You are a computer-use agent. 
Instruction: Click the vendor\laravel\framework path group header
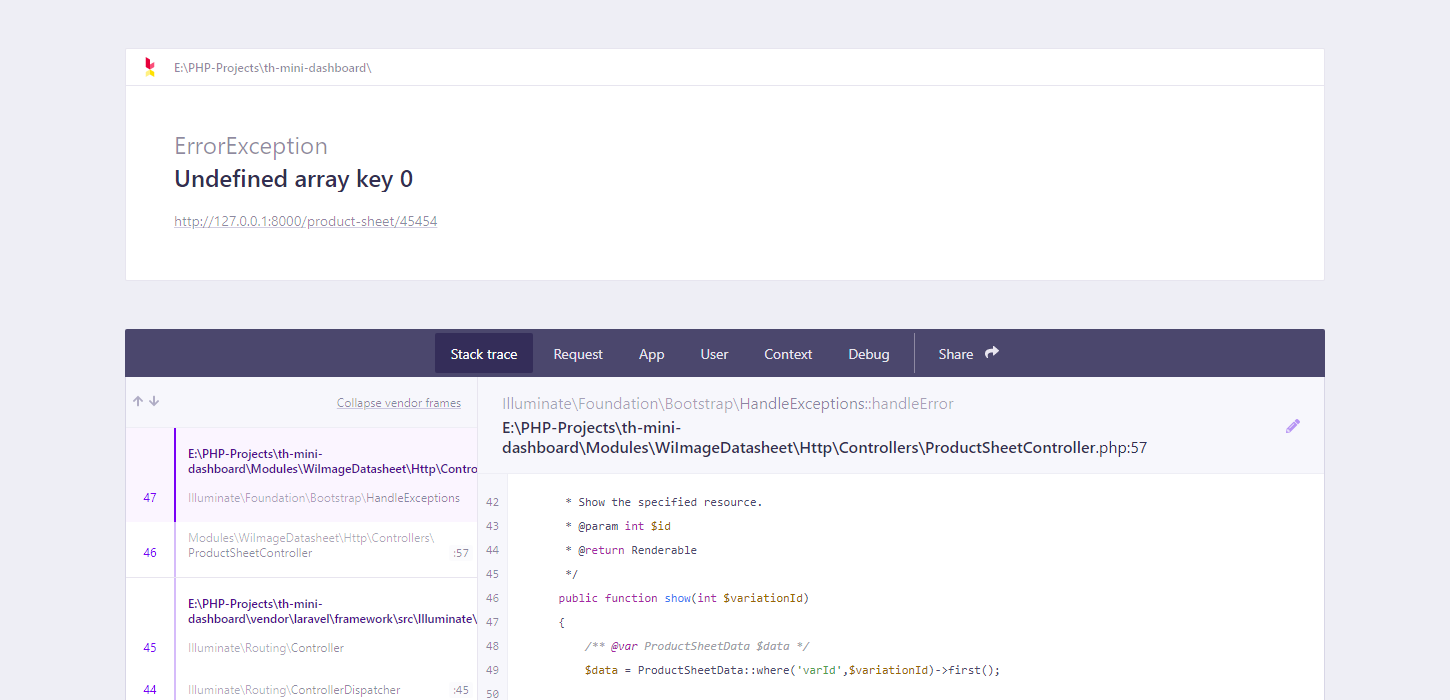tap(332, 611)
